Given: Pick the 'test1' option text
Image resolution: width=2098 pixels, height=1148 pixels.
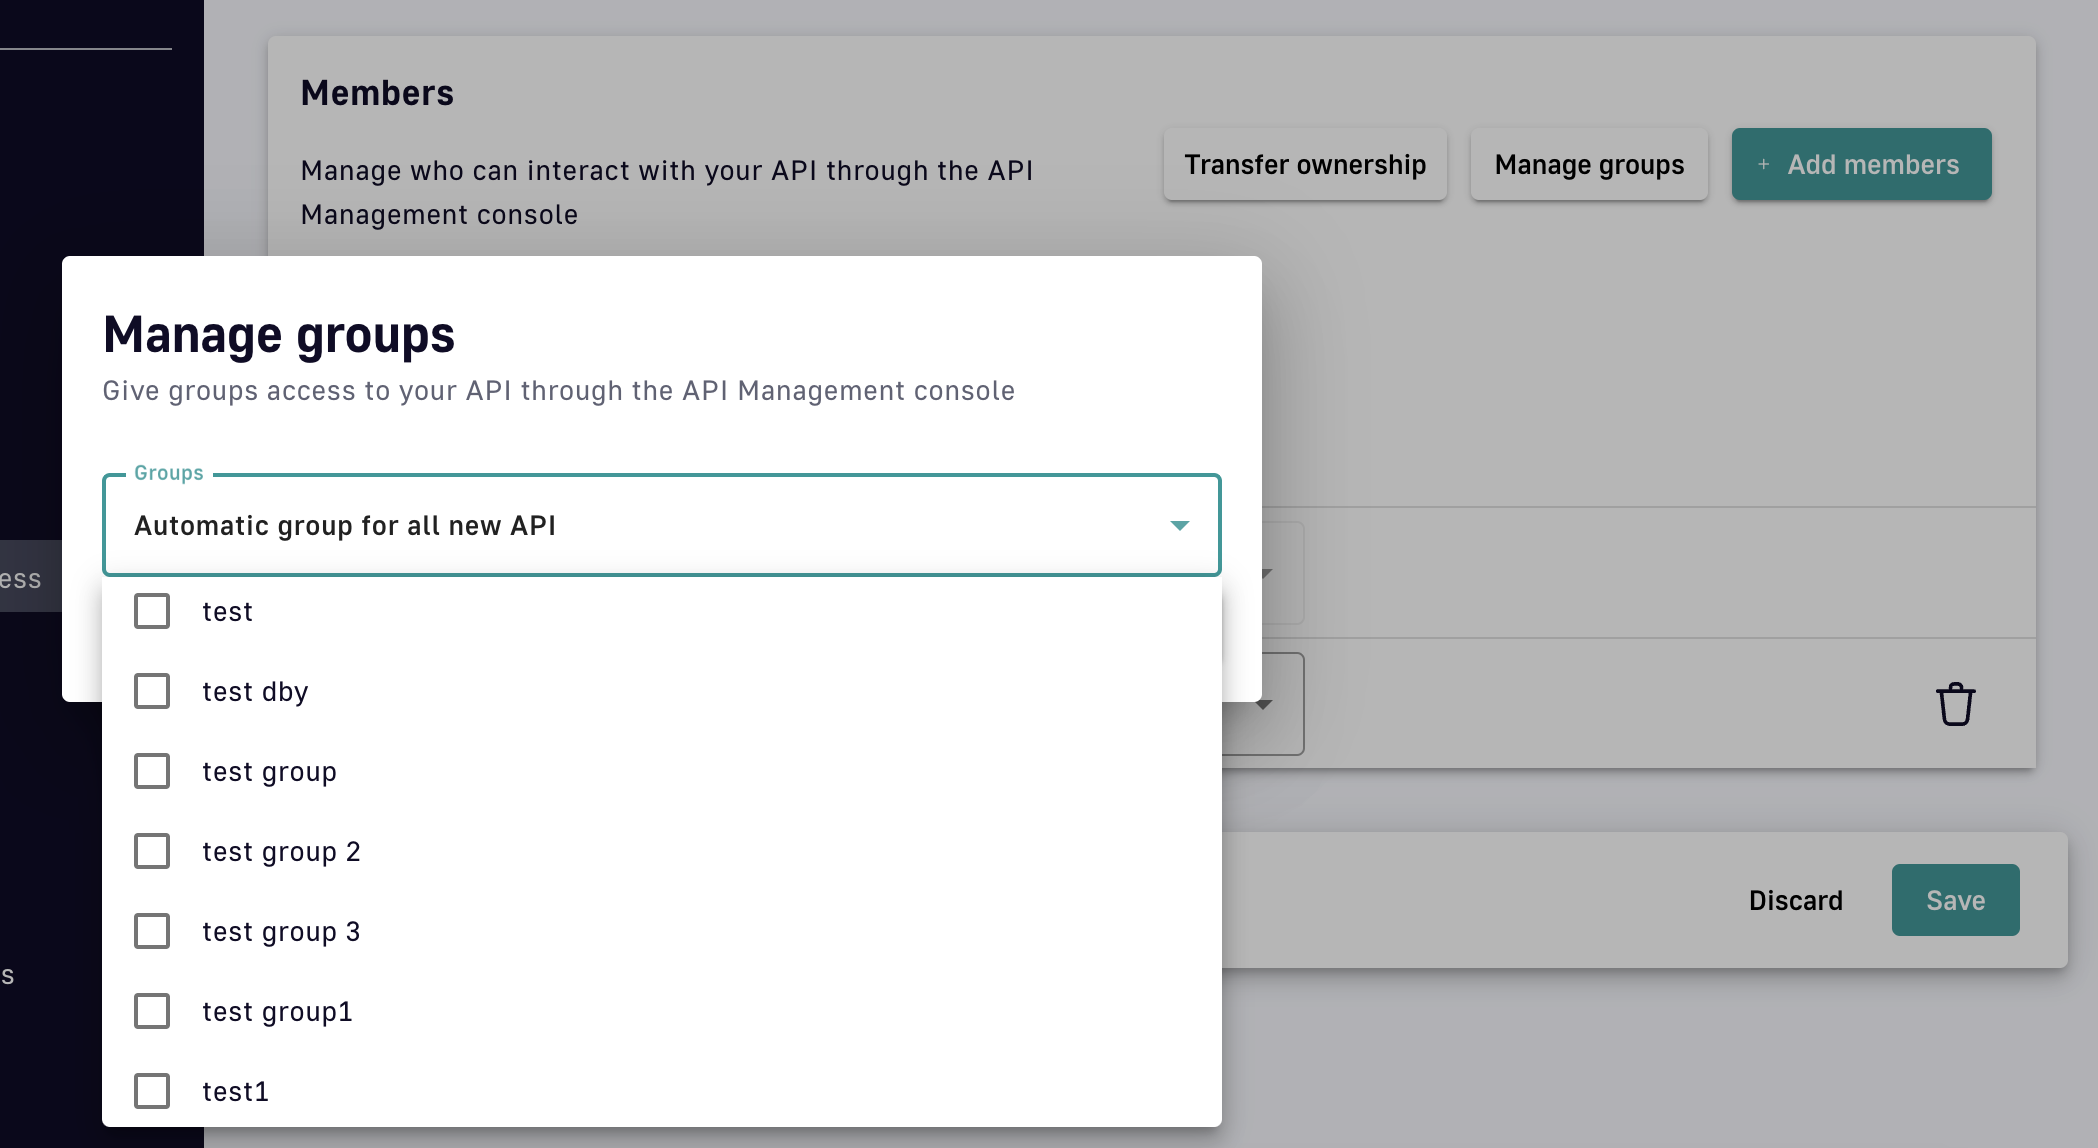Looking at the screenshot, I should (235, 1091).
